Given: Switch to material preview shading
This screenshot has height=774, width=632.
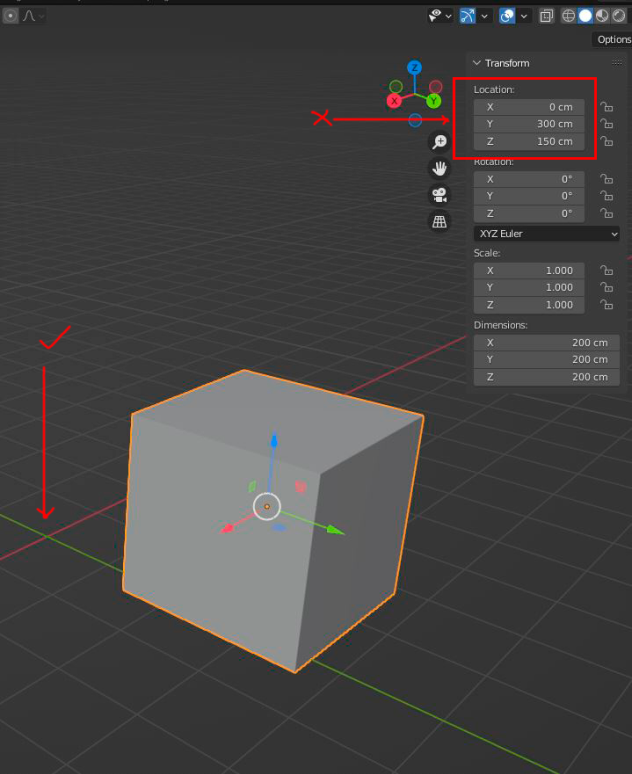Looking at the screenshot, I should point(602,16).
